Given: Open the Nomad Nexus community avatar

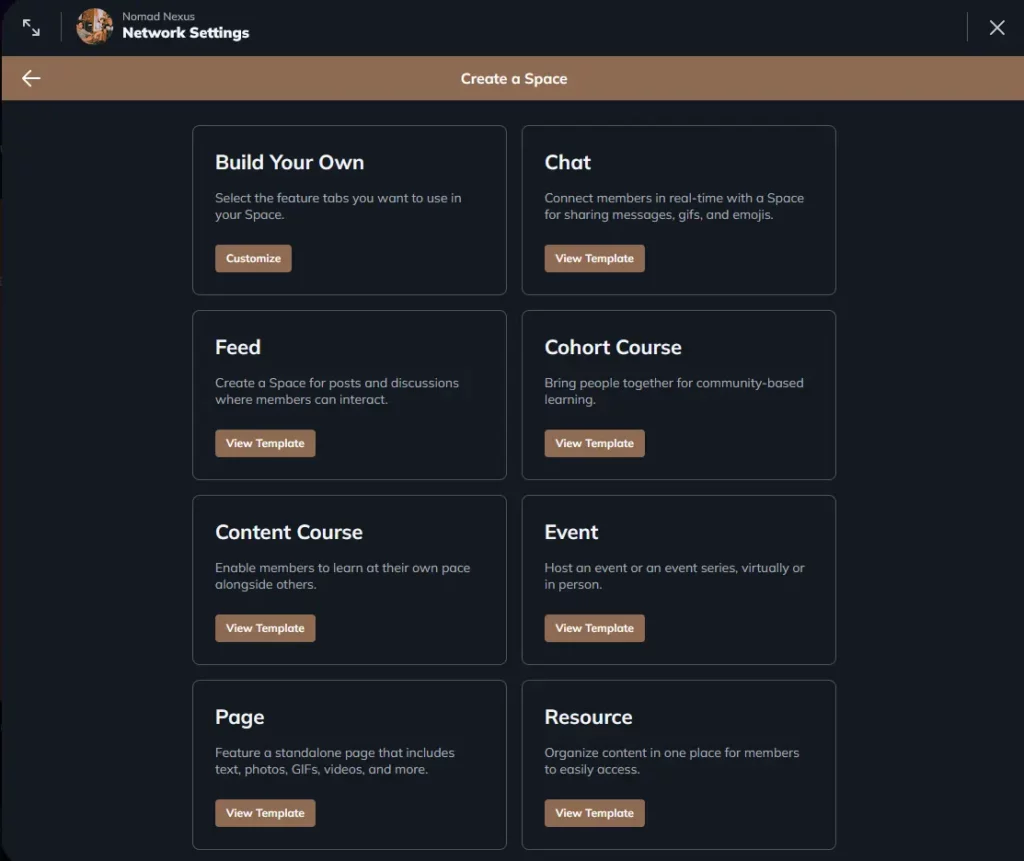Looking at the screenshot, I should pyautogui.click(x=95, y=27).
